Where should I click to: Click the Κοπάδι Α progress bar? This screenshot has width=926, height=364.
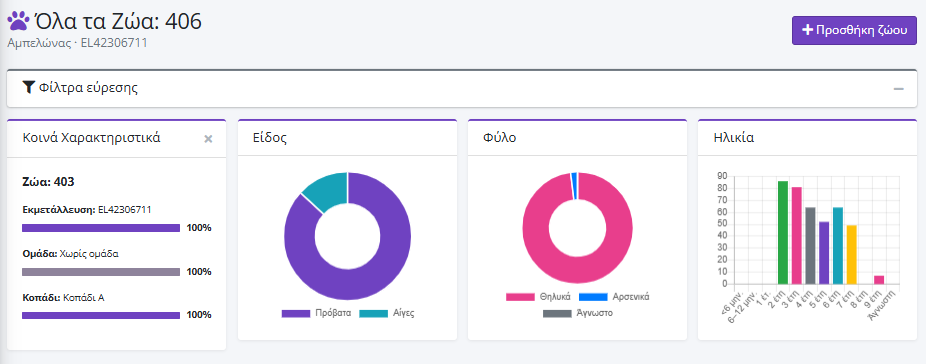(x=101, y=316)
